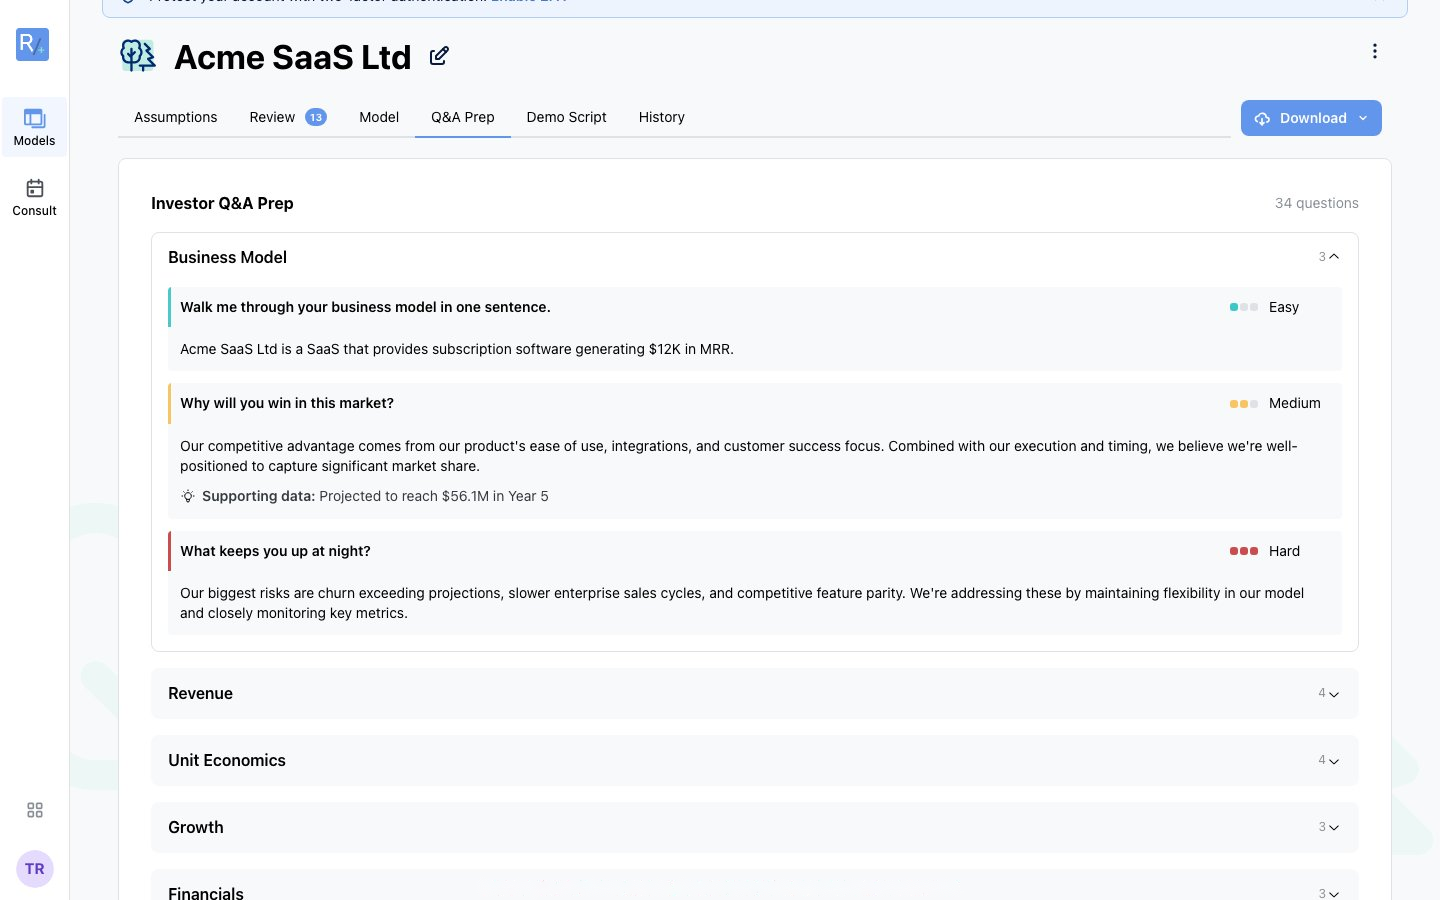1440x900 pixels.
Task: Click the Hard difficulty red dots indicator
Action: click(x=1244, y=551)
